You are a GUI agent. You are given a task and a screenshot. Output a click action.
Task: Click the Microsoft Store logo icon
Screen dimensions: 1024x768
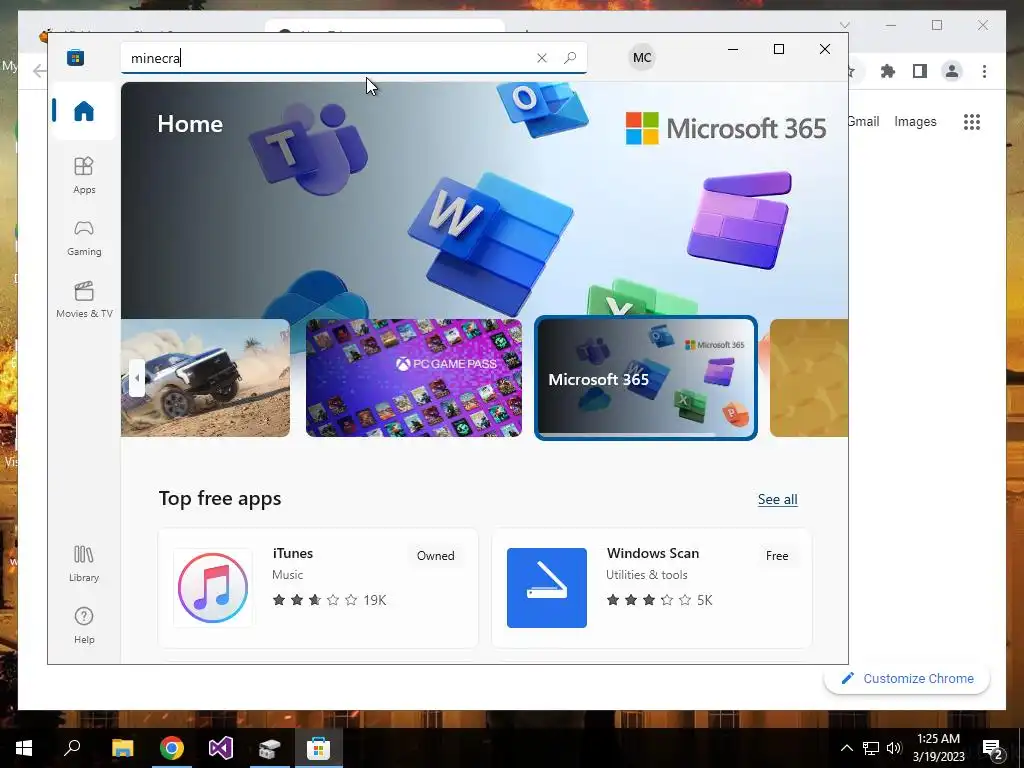[x=75, y=57]
